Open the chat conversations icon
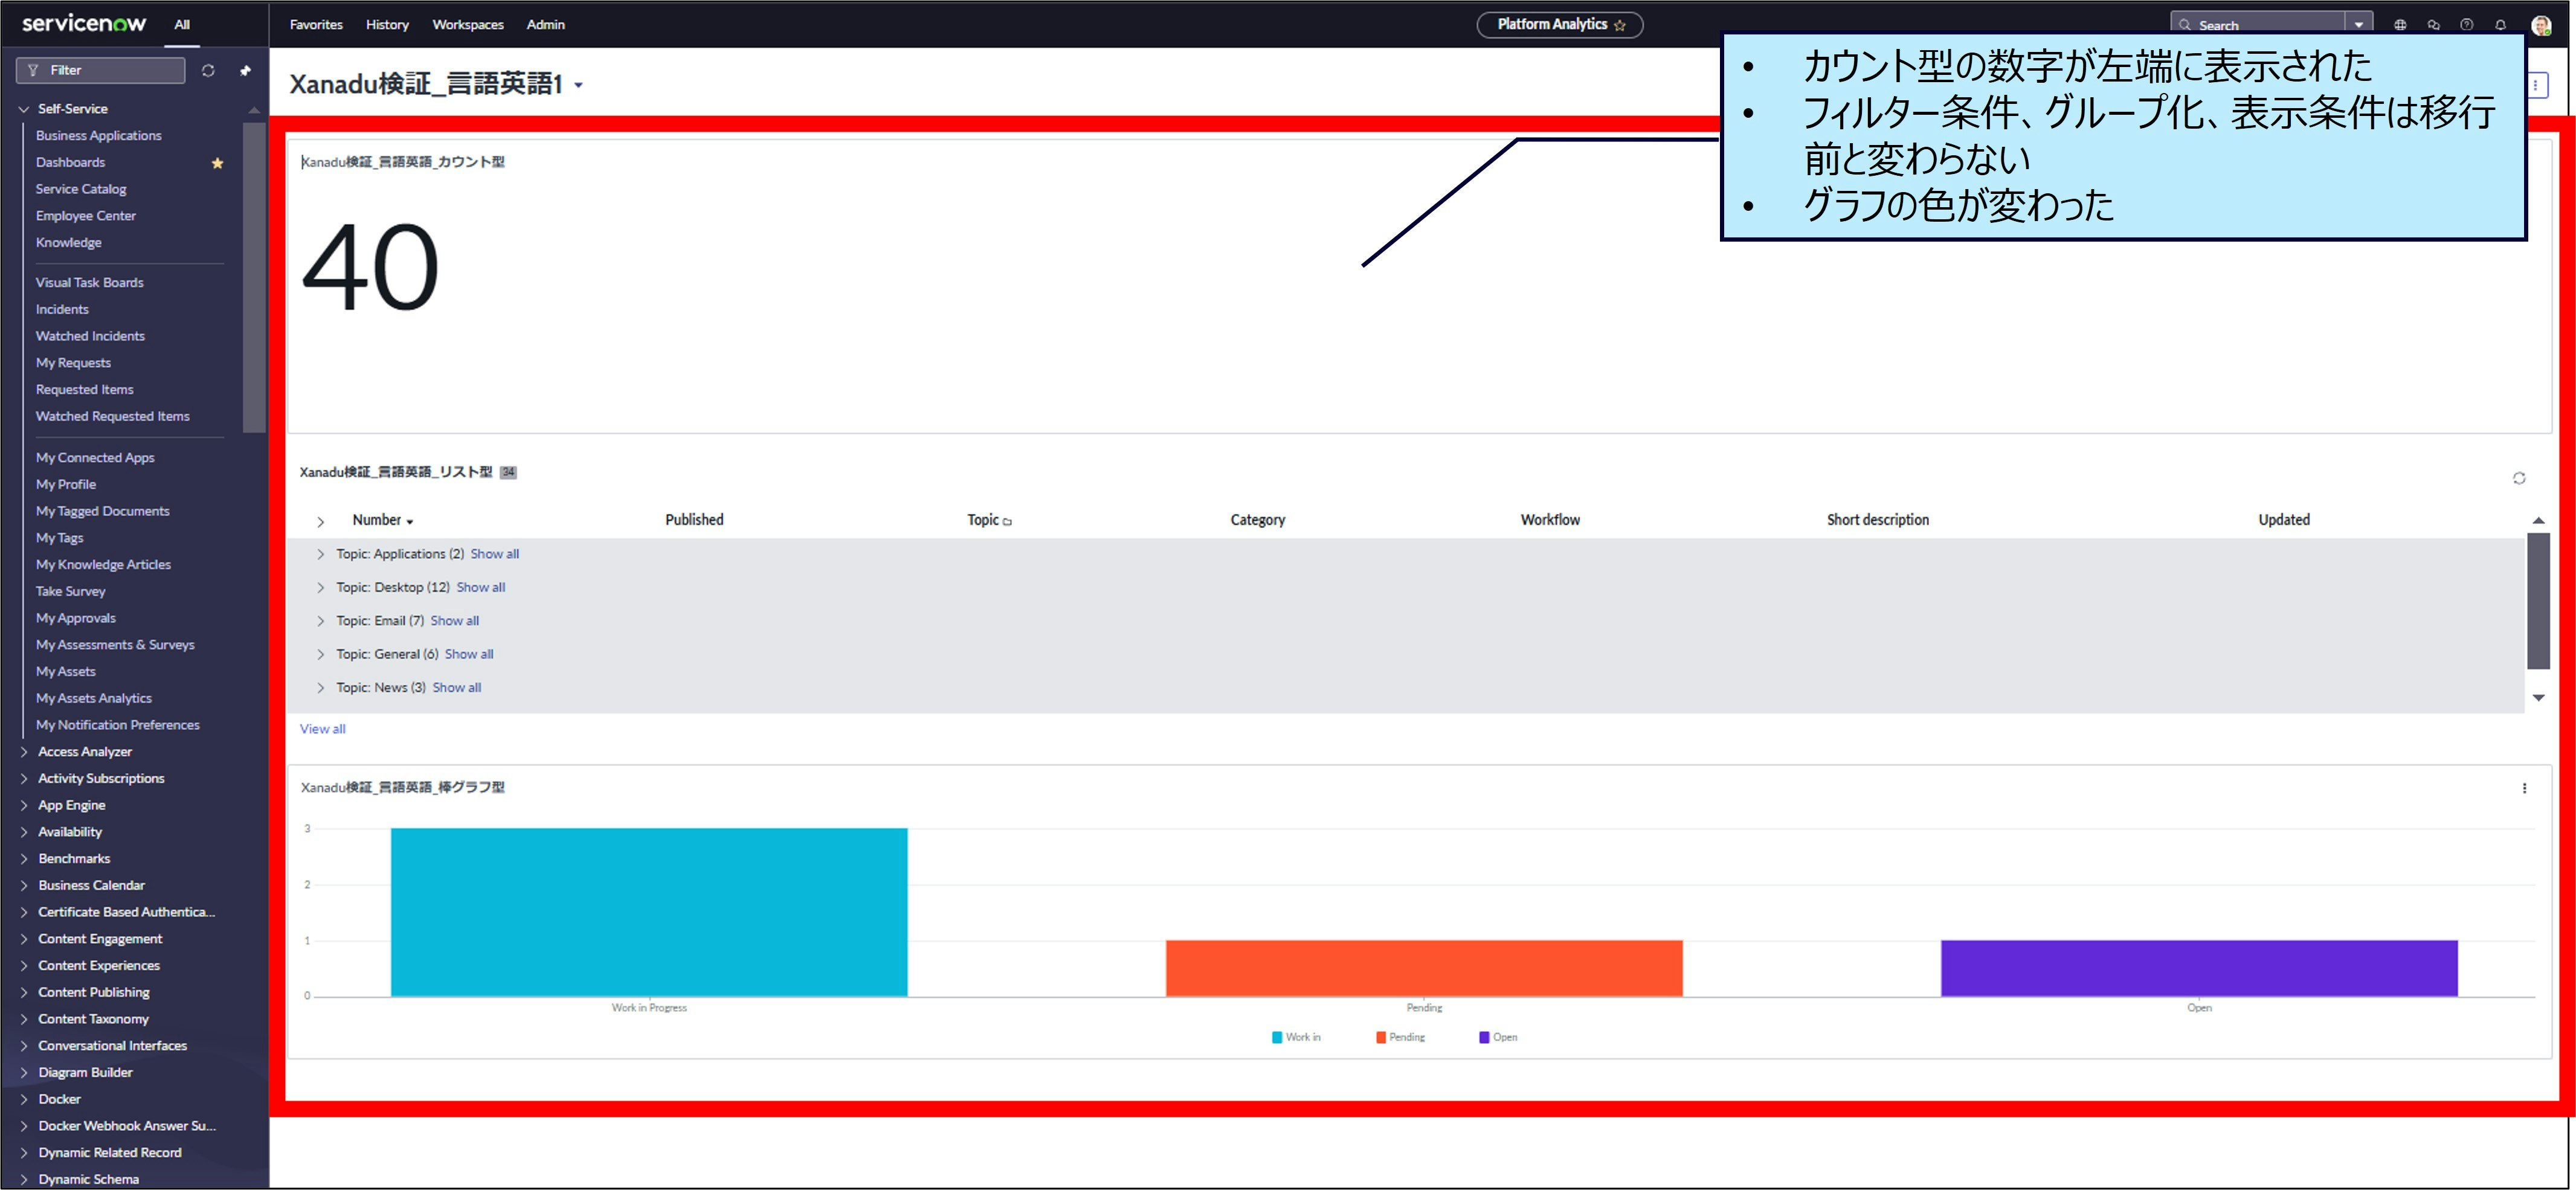 (x=2433, y=25)
